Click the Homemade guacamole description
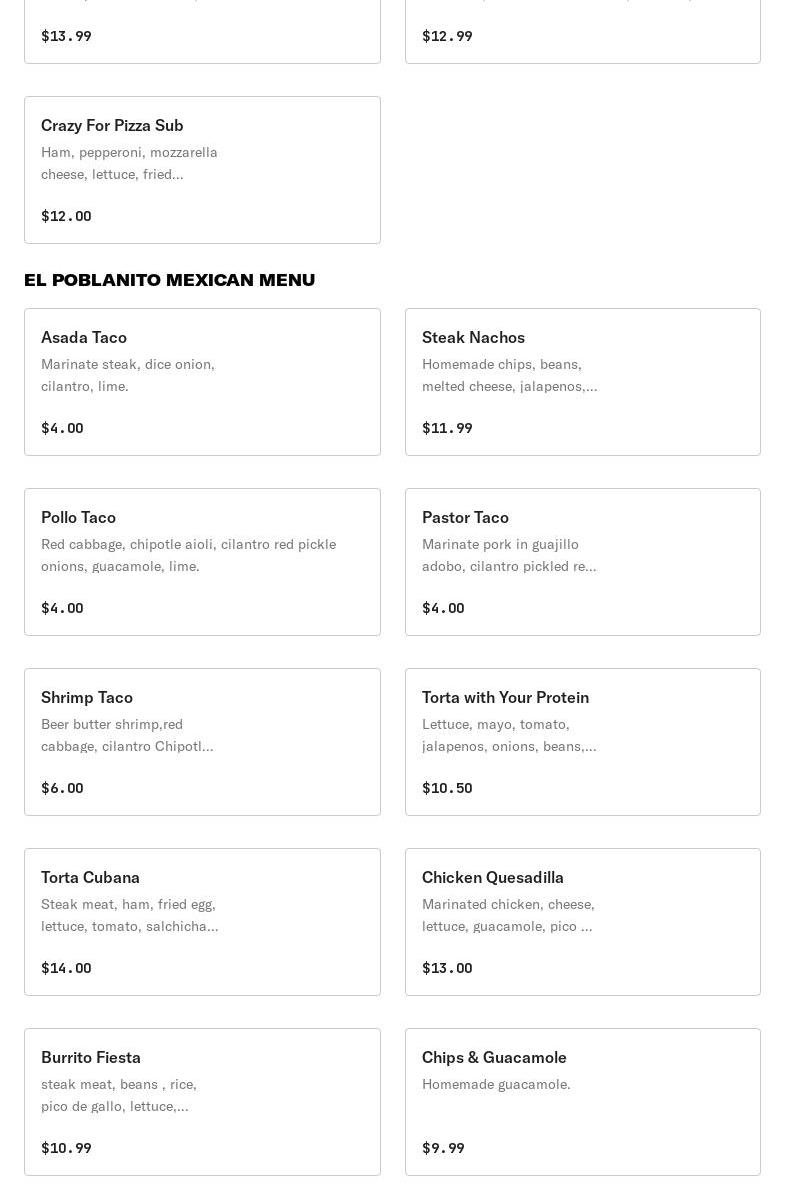 (x=496, y=1084)
